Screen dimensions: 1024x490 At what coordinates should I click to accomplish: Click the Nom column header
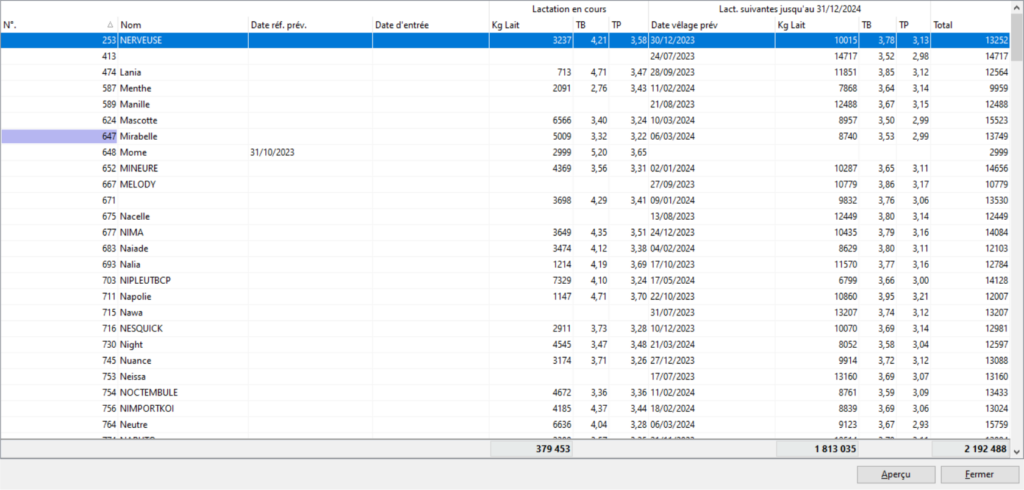[183, 25]
